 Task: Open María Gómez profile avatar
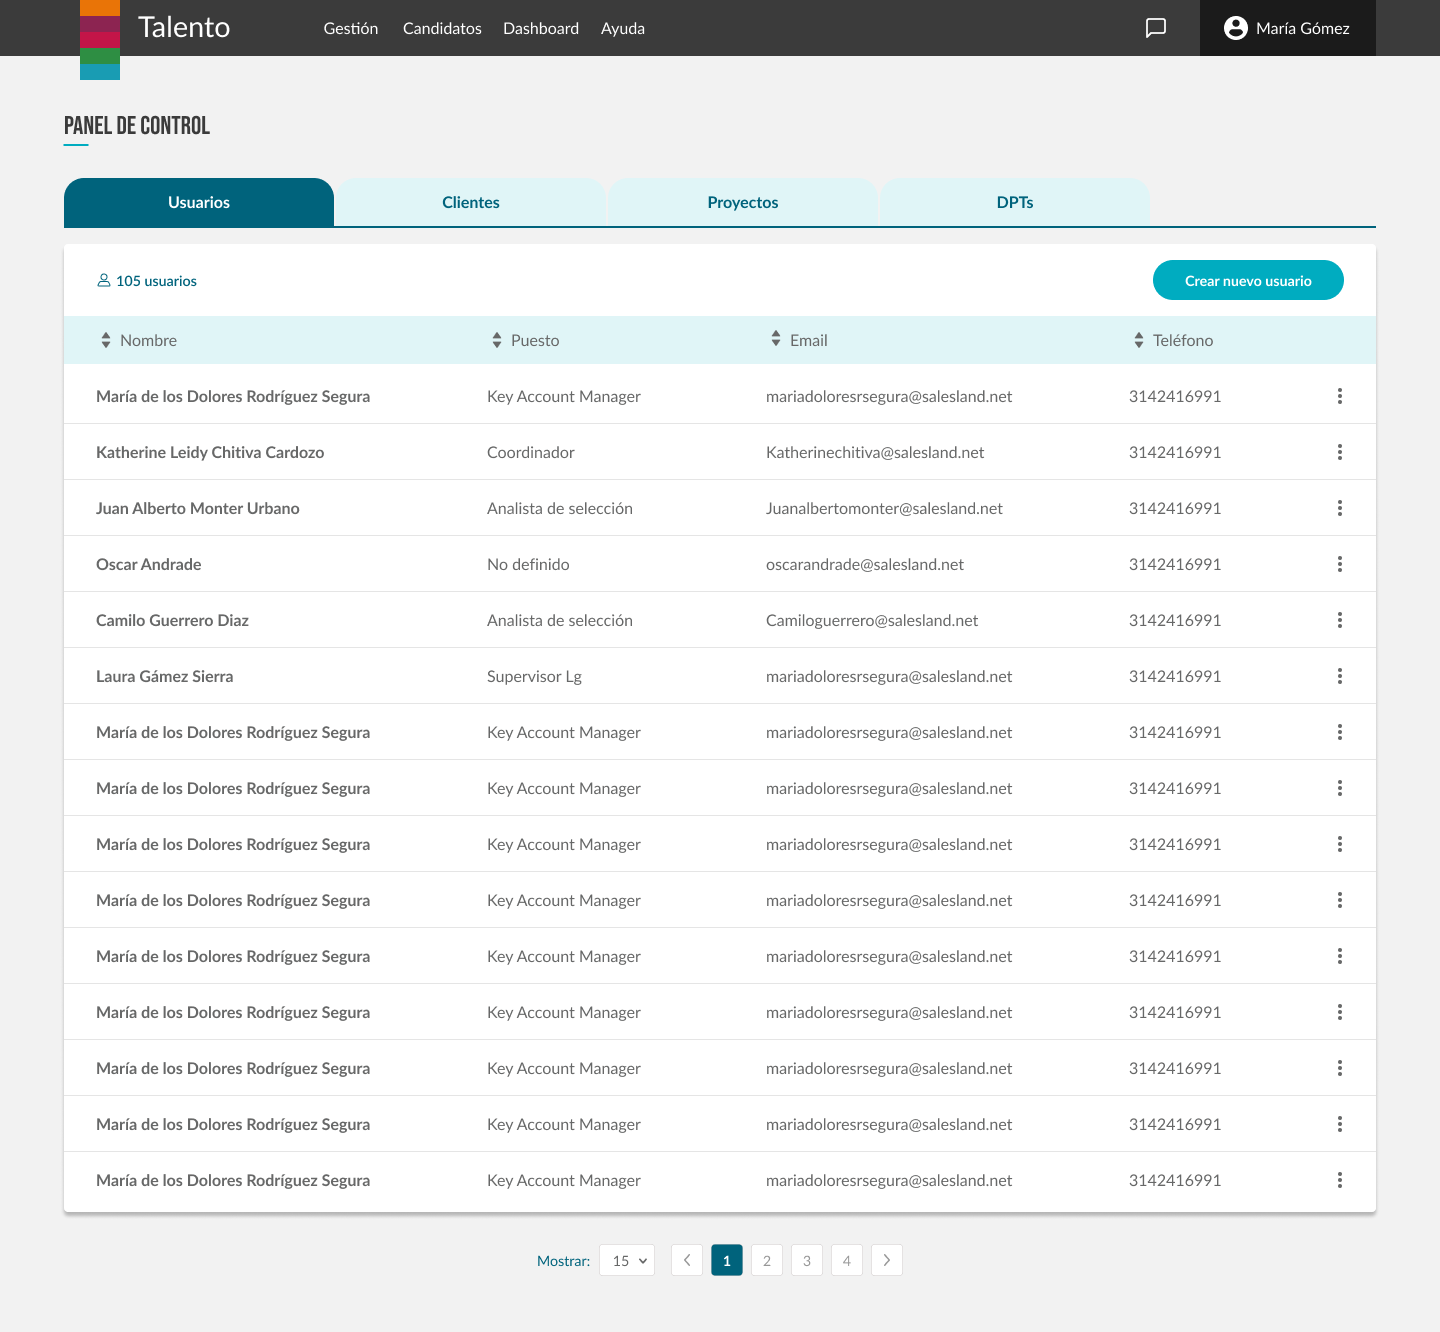[x=1236, y=28]
